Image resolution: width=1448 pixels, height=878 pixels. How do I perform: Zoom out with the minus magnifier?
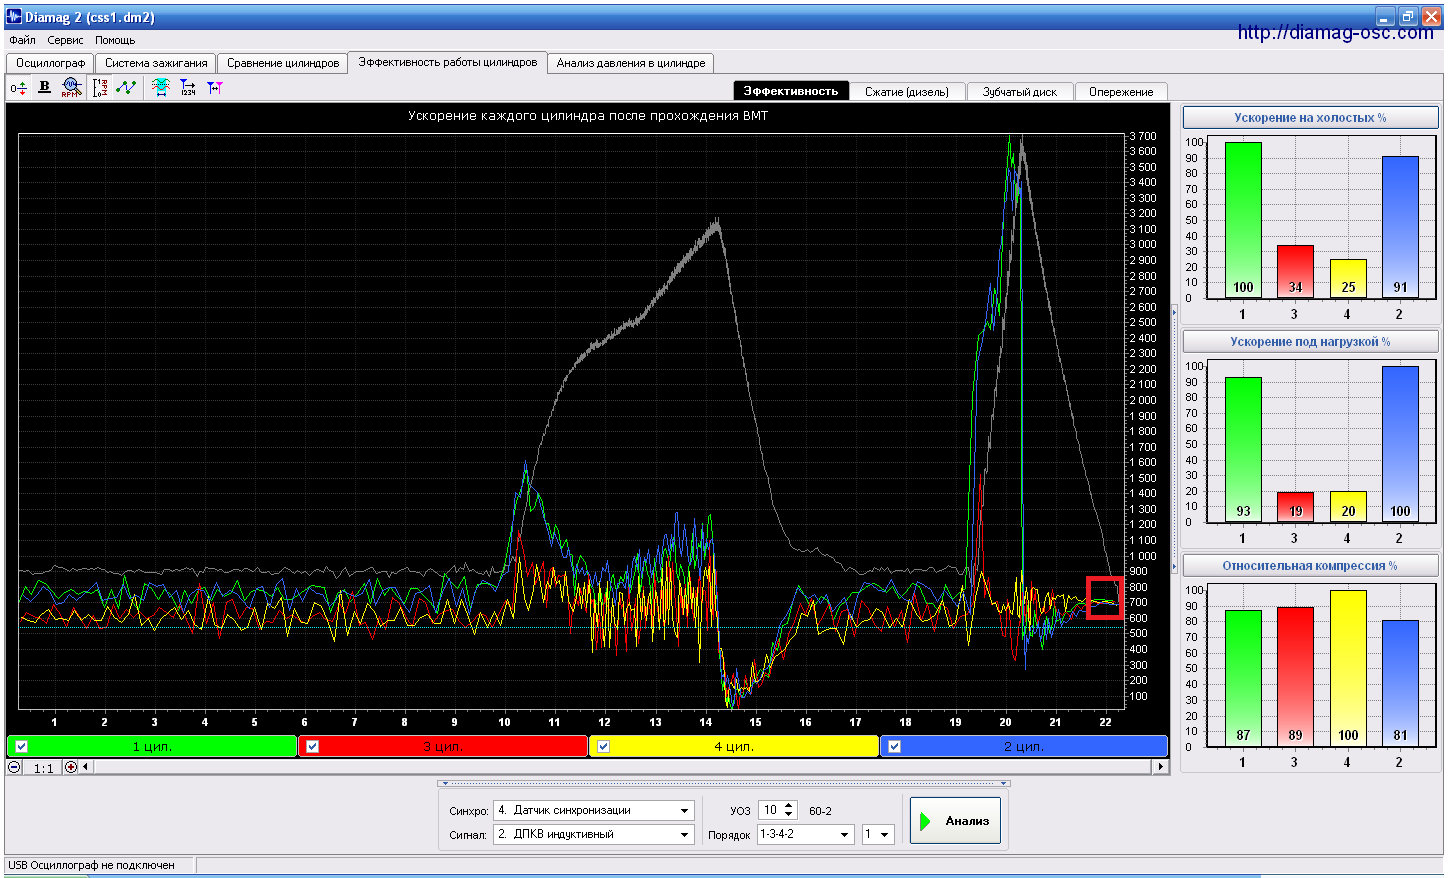14,767
